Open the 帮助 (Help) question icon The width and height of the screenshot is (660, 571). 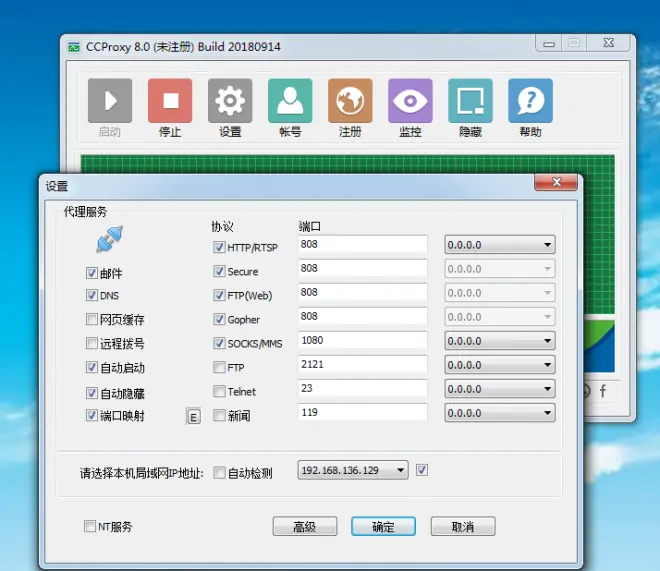(530, 101)
